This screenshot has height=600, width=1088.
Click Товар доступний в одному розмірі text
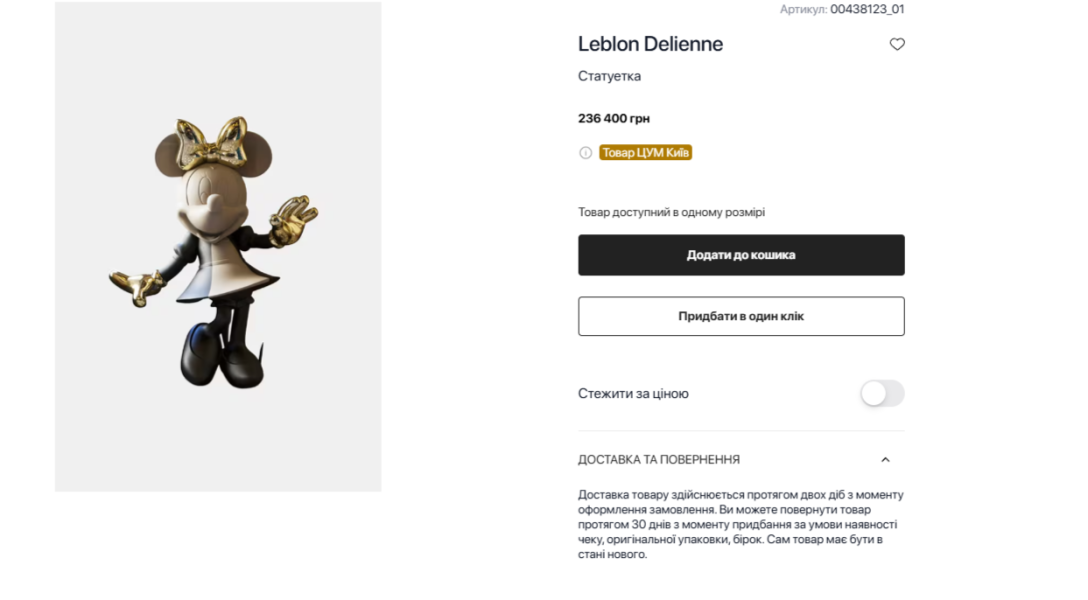click(x=671, y=212)
